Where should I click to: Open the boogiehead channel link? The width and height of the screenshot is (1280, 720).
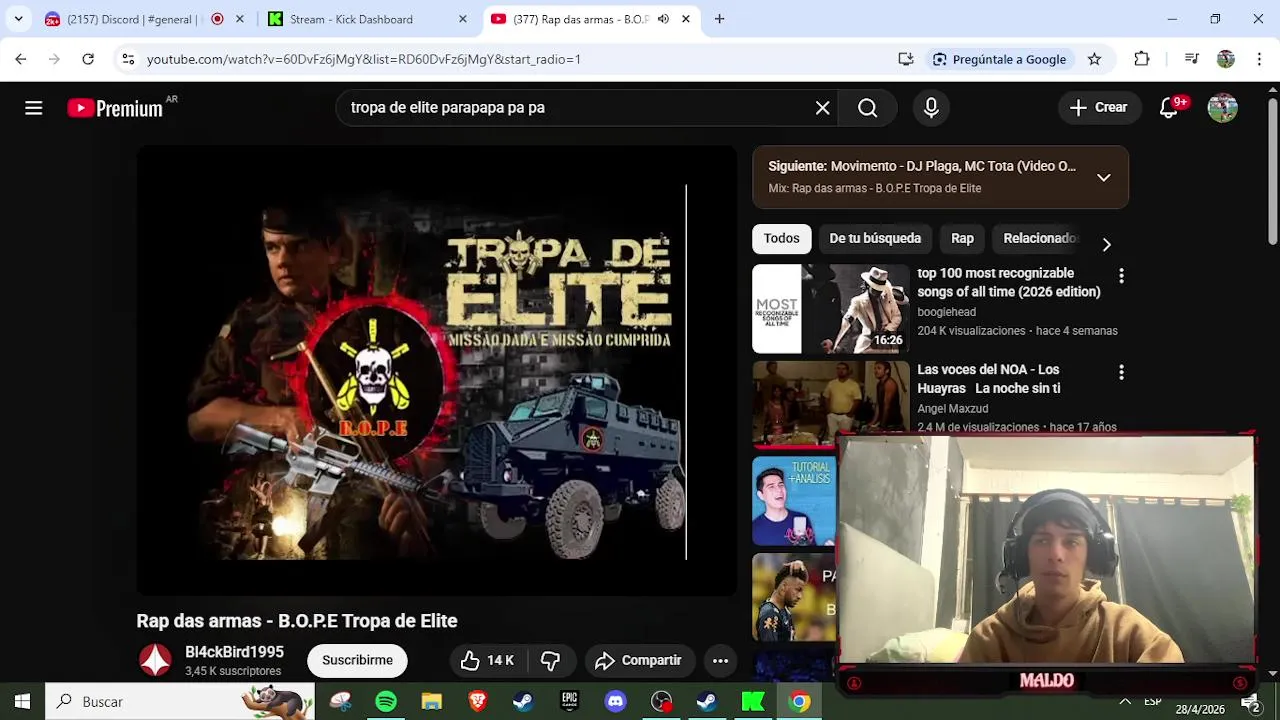946,312
